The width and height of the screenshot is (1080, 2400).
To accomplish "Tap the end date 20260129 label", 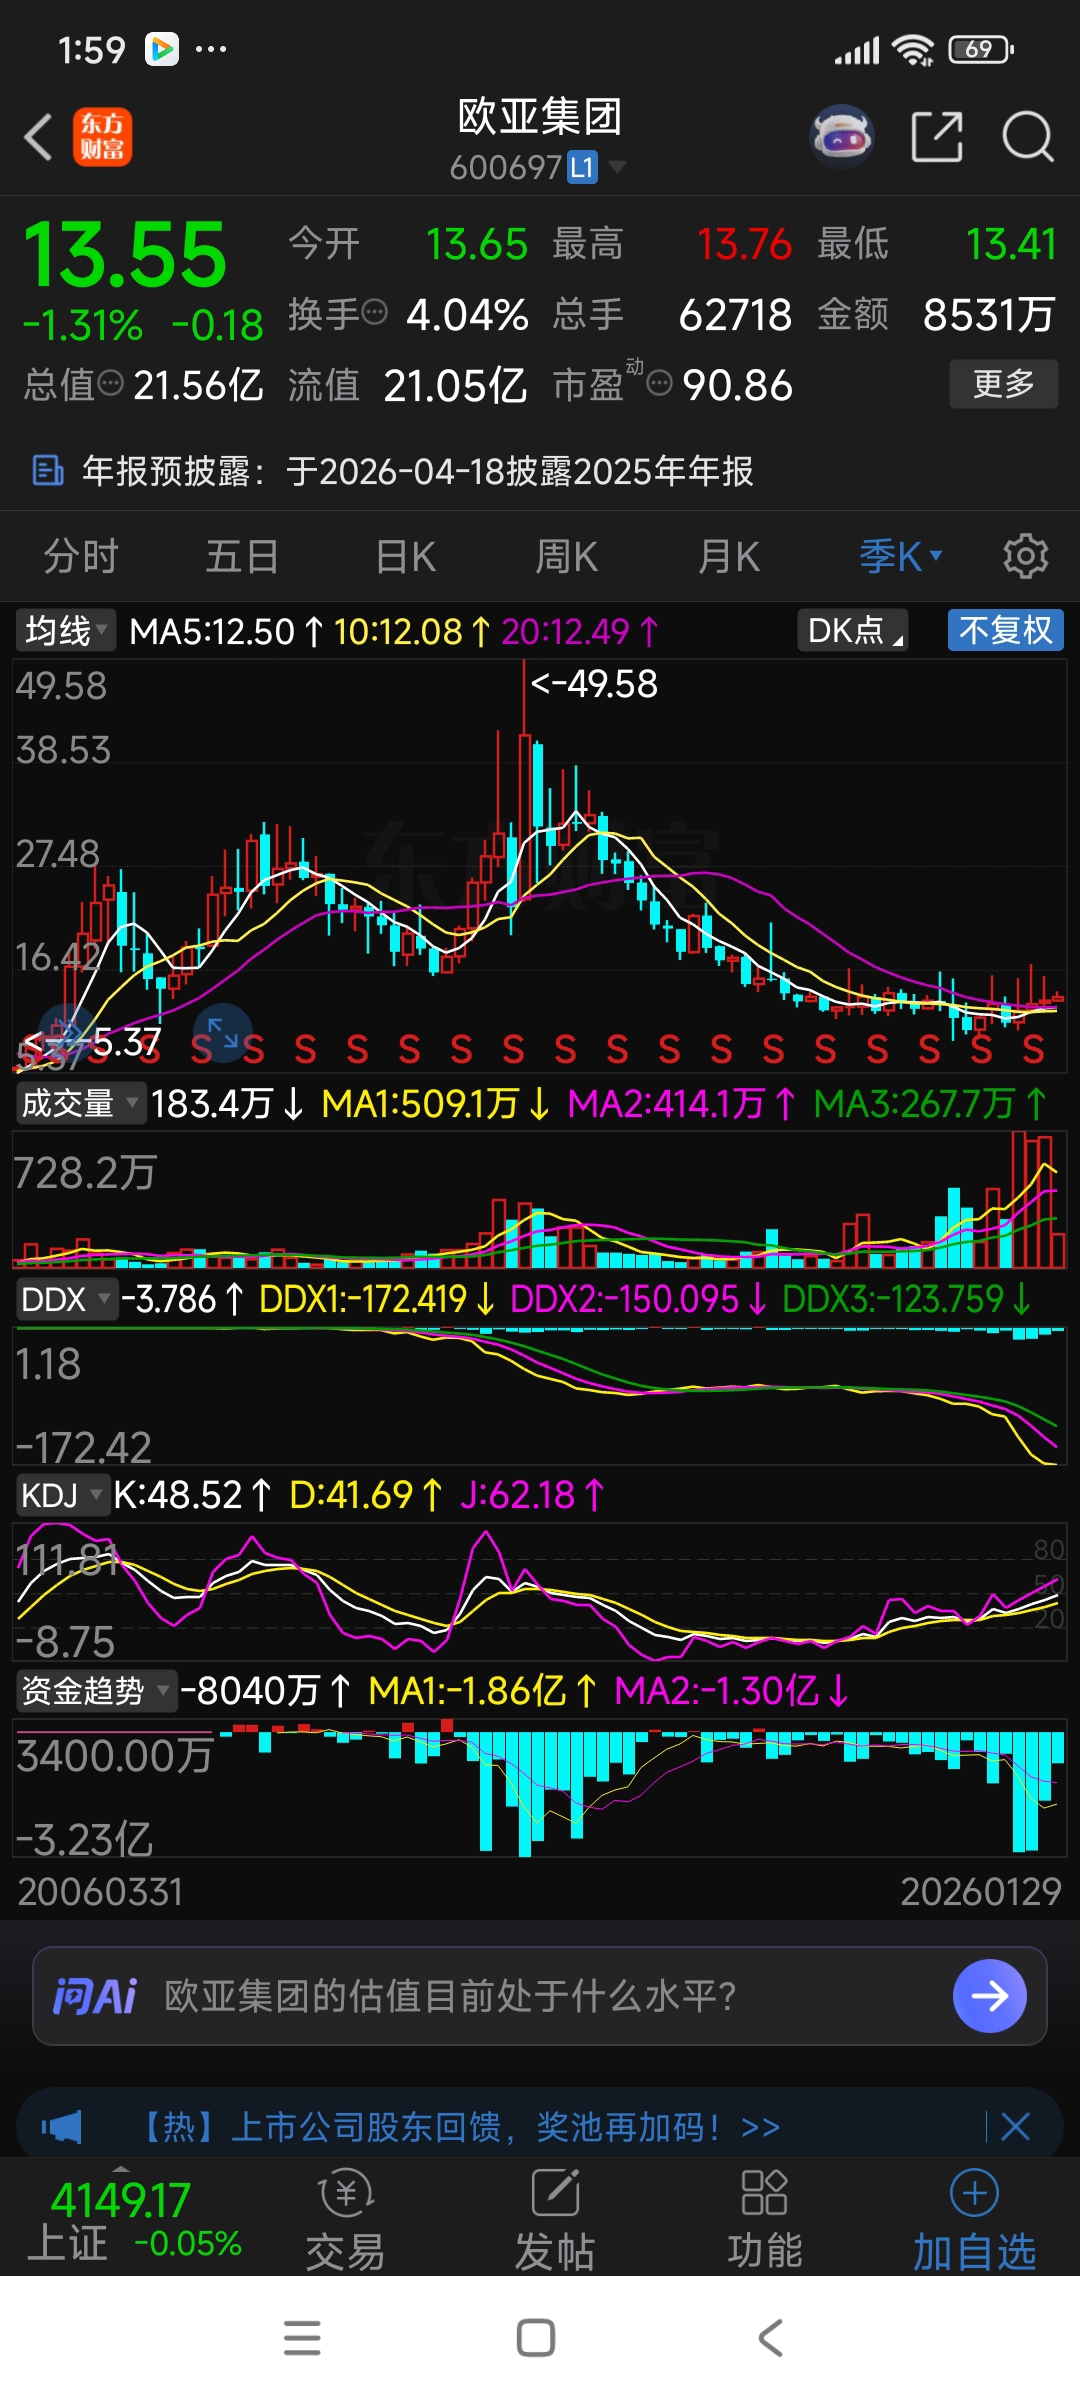I will click(981, 1892).
